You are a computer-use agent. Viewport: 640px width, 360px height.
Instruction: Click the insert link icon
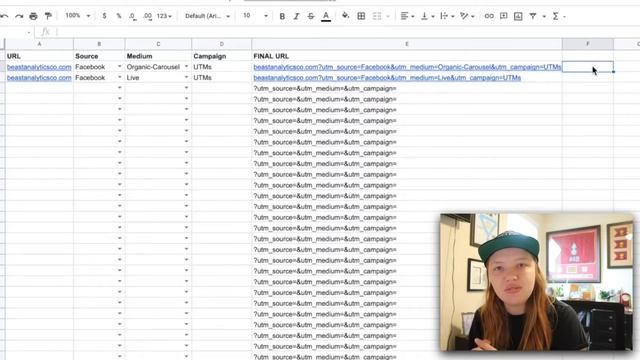(x=489, y=16)
